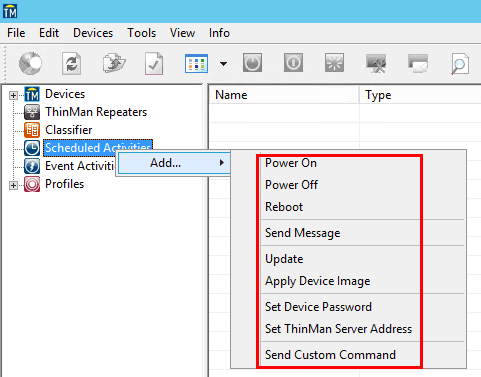Click the Event Activities lightning icon
This screenshot has height=377, width=481.
click(x=32, y=166)
